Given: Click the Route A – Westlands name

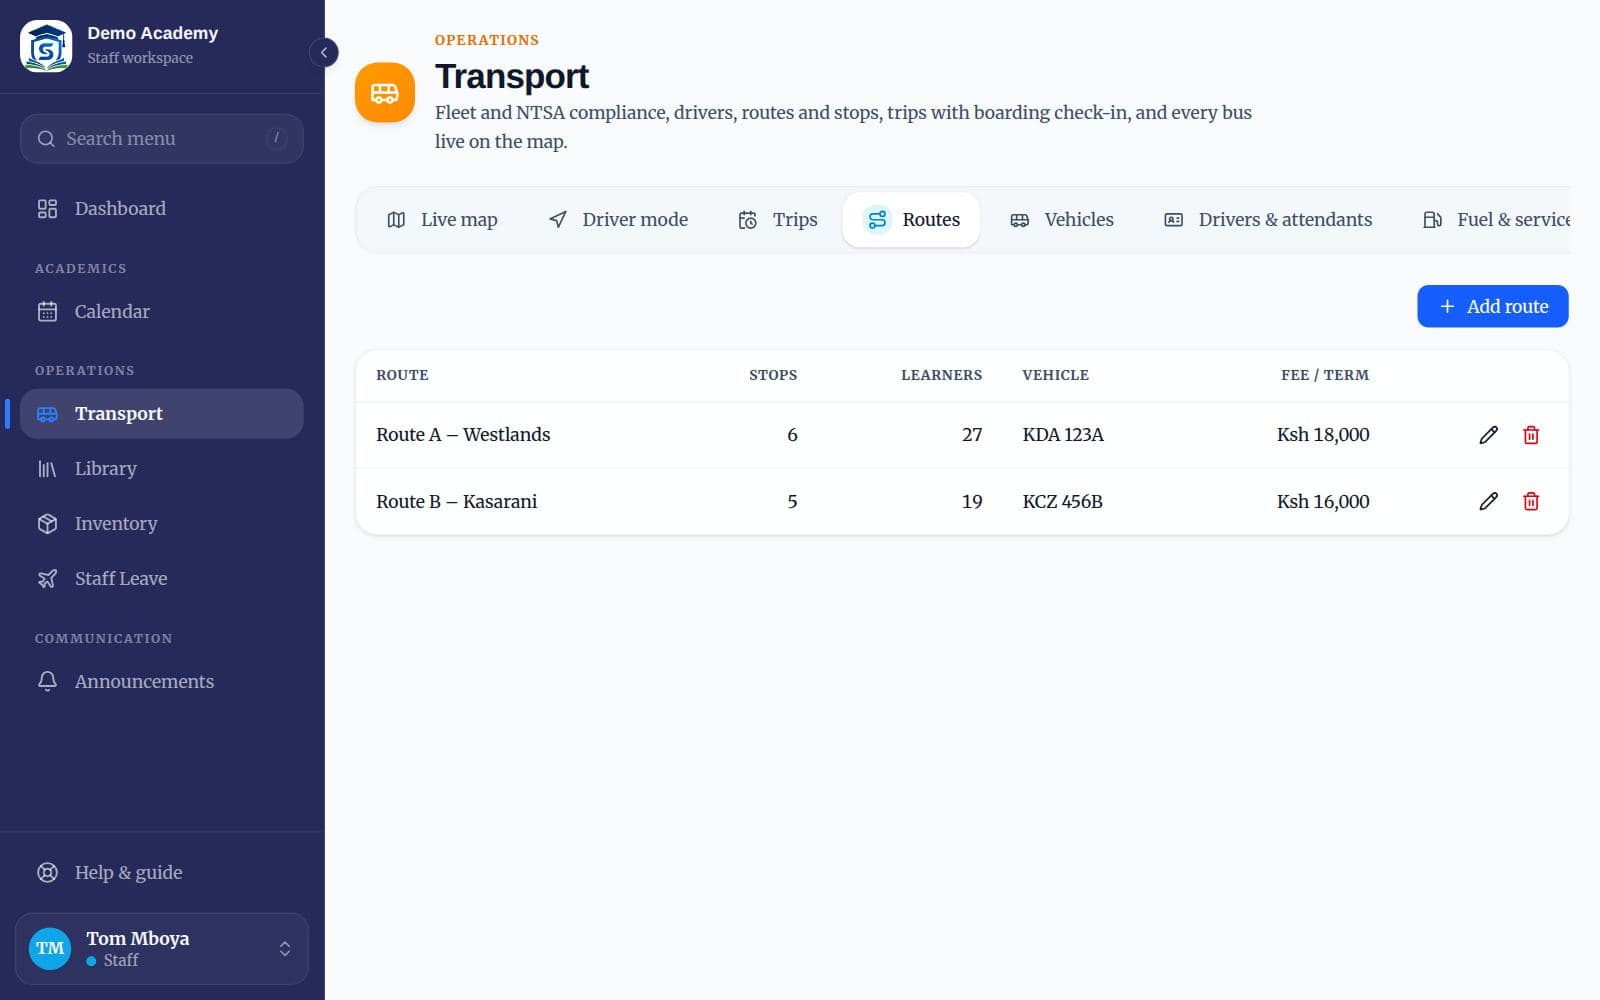Looking at the screenshot, I should (463, 434).
